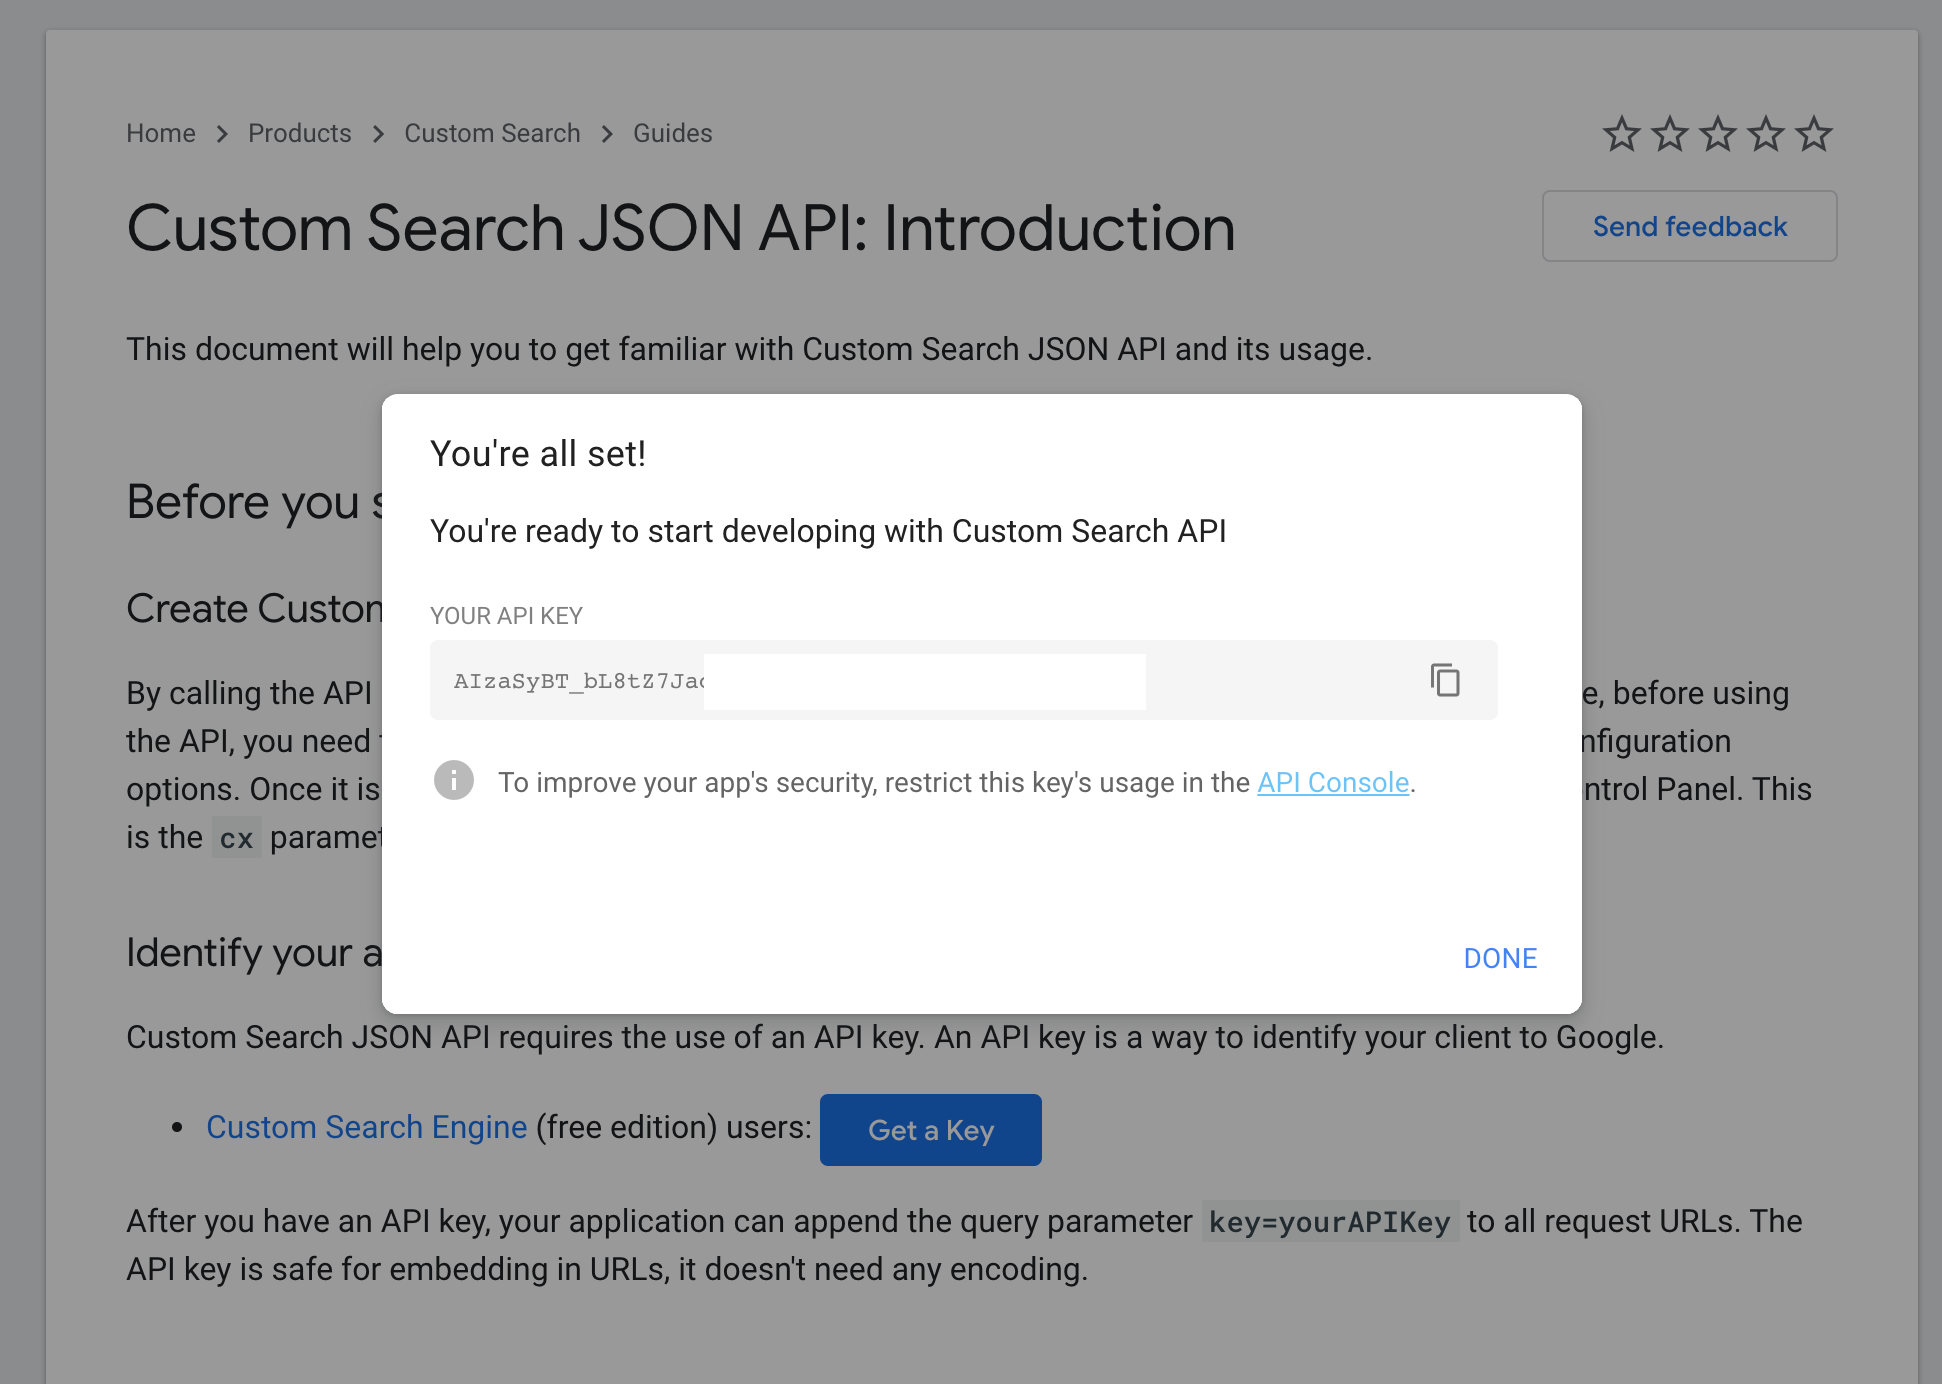Go to Guides in the breadcrumb
1942x1384 pixels.
pos(672,133)
